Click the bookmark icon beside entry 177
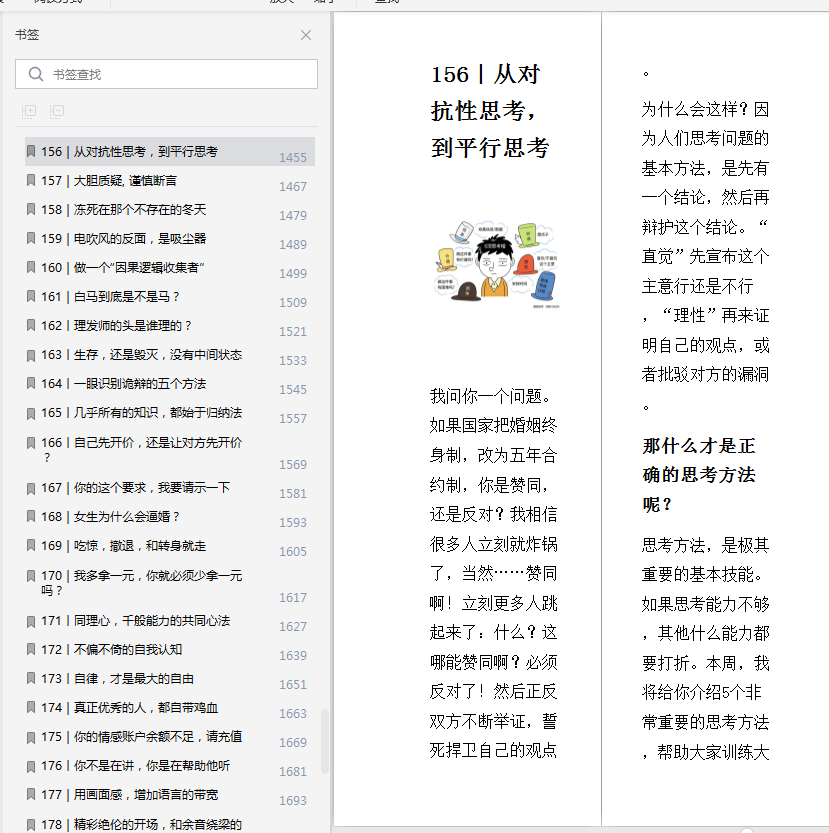829x833 pixels. 31,794
